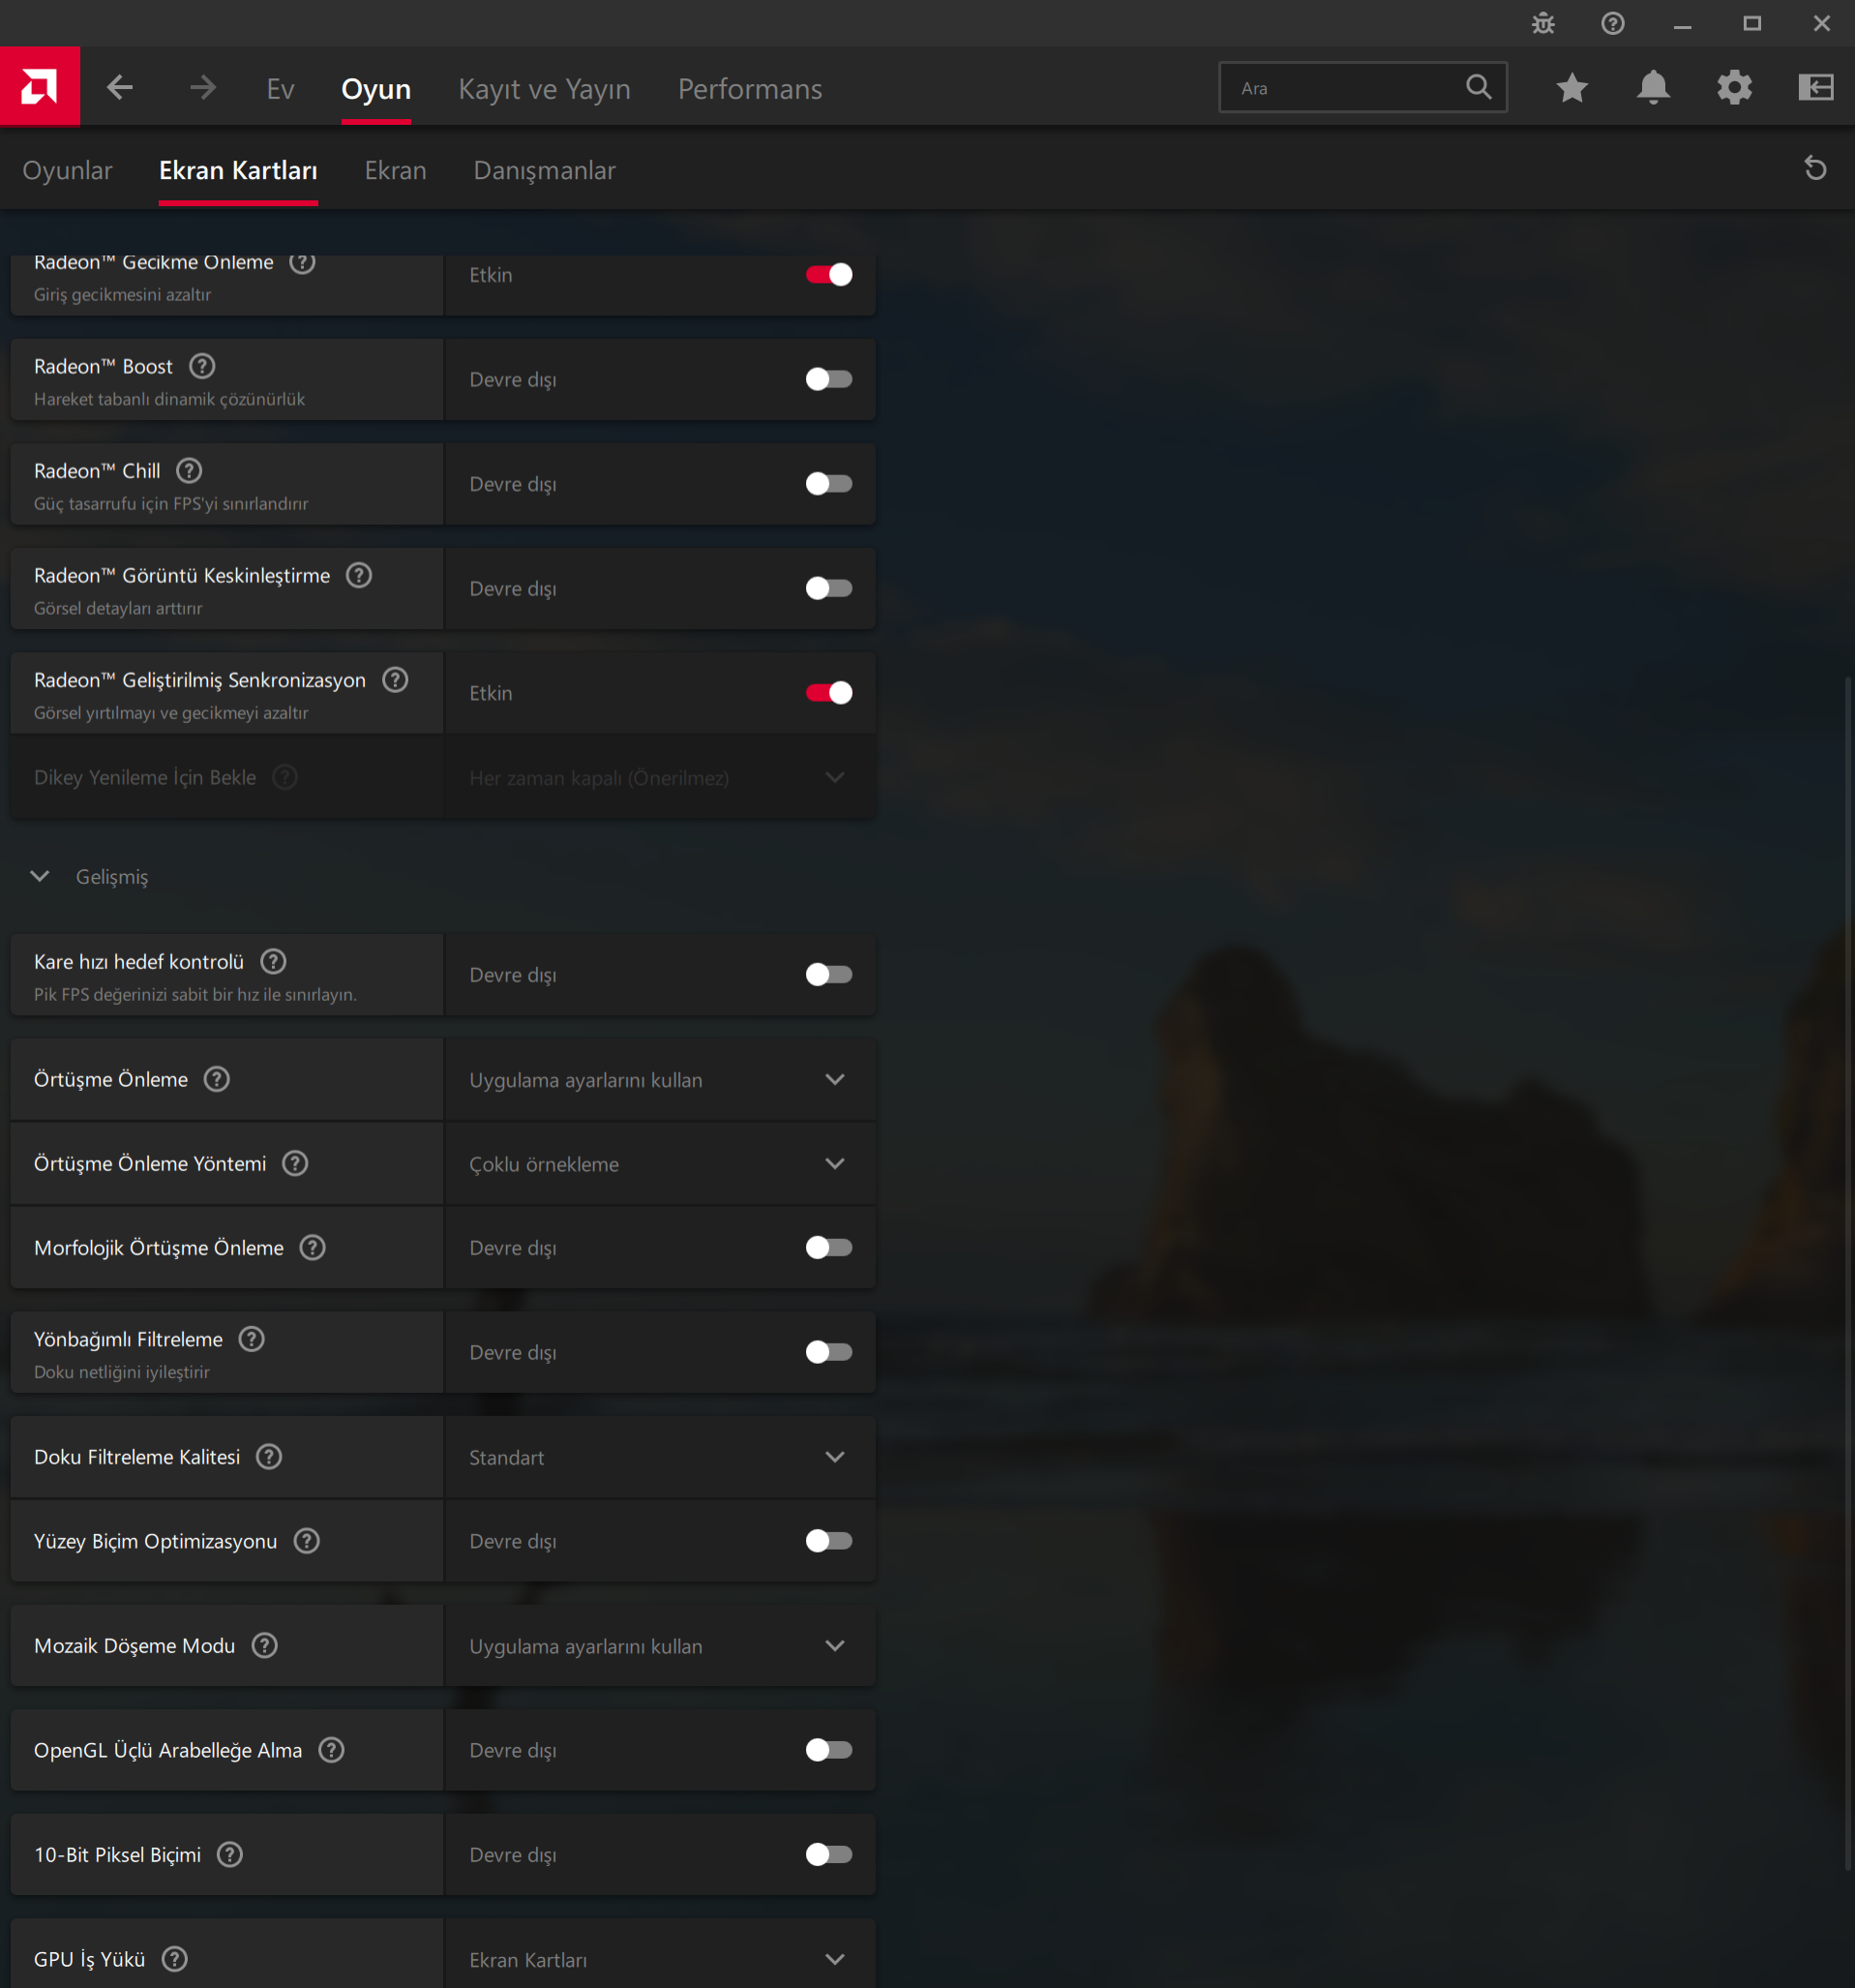Open Kayıt ve Yayın tab
Screen dimensions: 1855x1988
point(544,89)
